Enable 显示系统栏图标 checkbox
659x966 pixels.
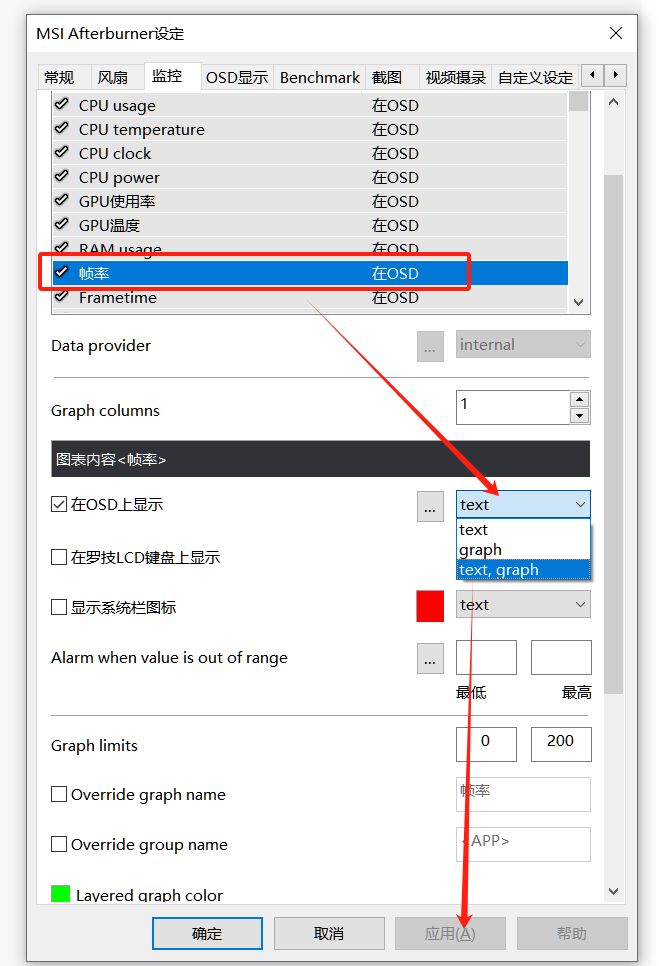click(x=59, y=607)
